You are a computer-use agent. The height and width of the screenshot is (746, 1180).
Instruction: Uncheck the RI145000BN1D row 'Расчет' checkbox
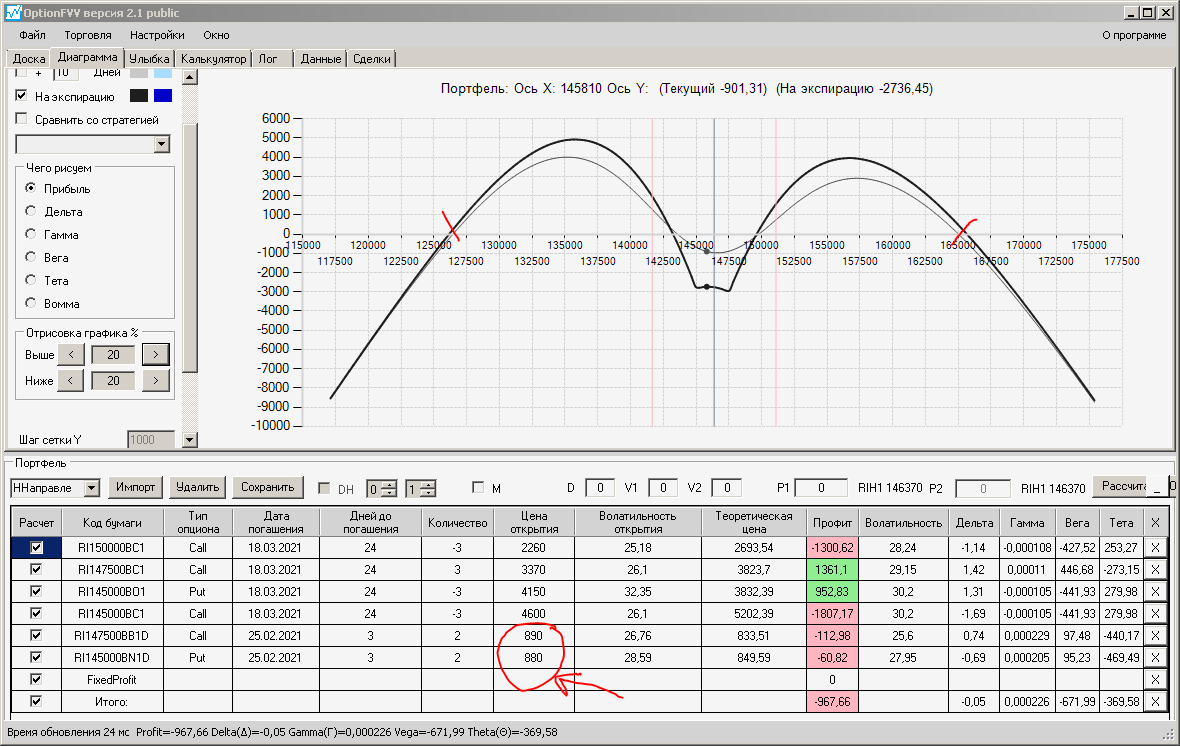coord(36,657)
